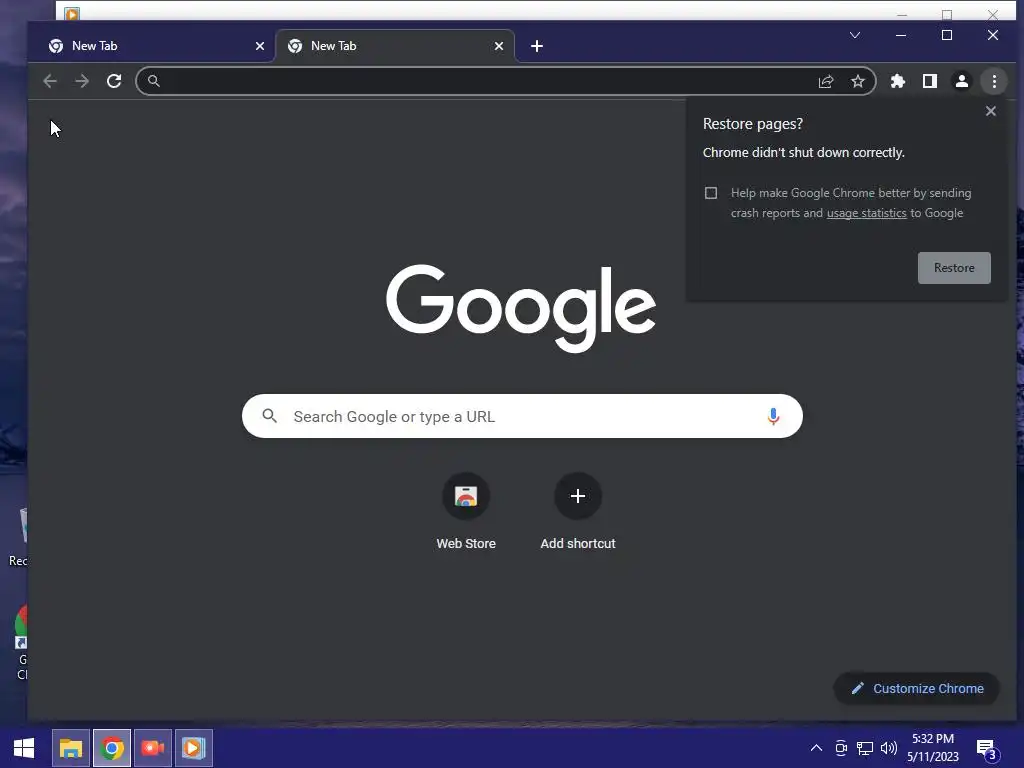
Task: Open the Windows Start menu
Action: pyautogui.click(x=24, y=748)
